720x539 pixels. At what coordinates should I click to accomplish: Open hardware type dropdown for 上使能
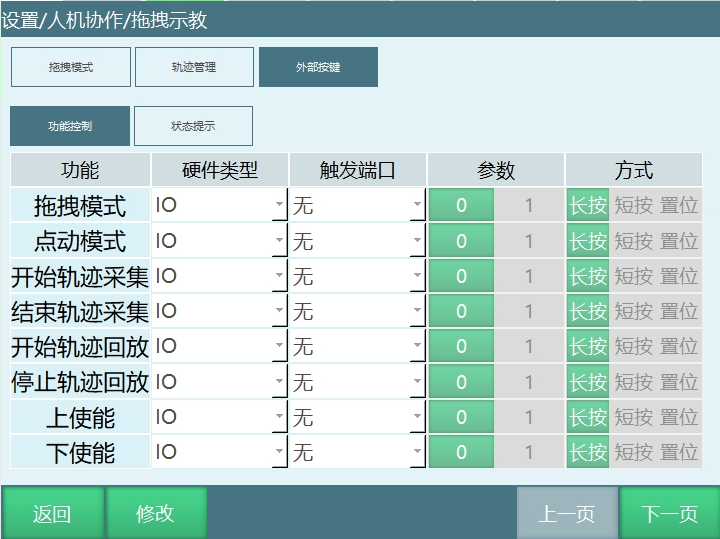click(219, 417)
